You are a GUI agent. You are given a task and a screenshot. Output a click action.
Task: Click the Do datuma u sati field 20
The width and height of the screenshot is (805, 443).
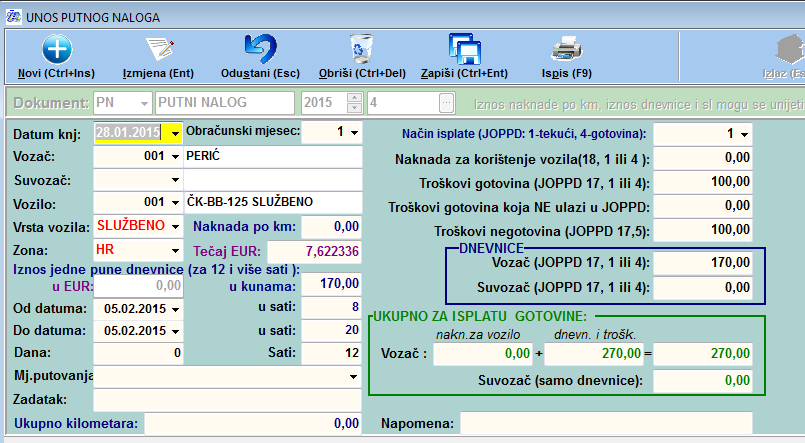point(331,330)
